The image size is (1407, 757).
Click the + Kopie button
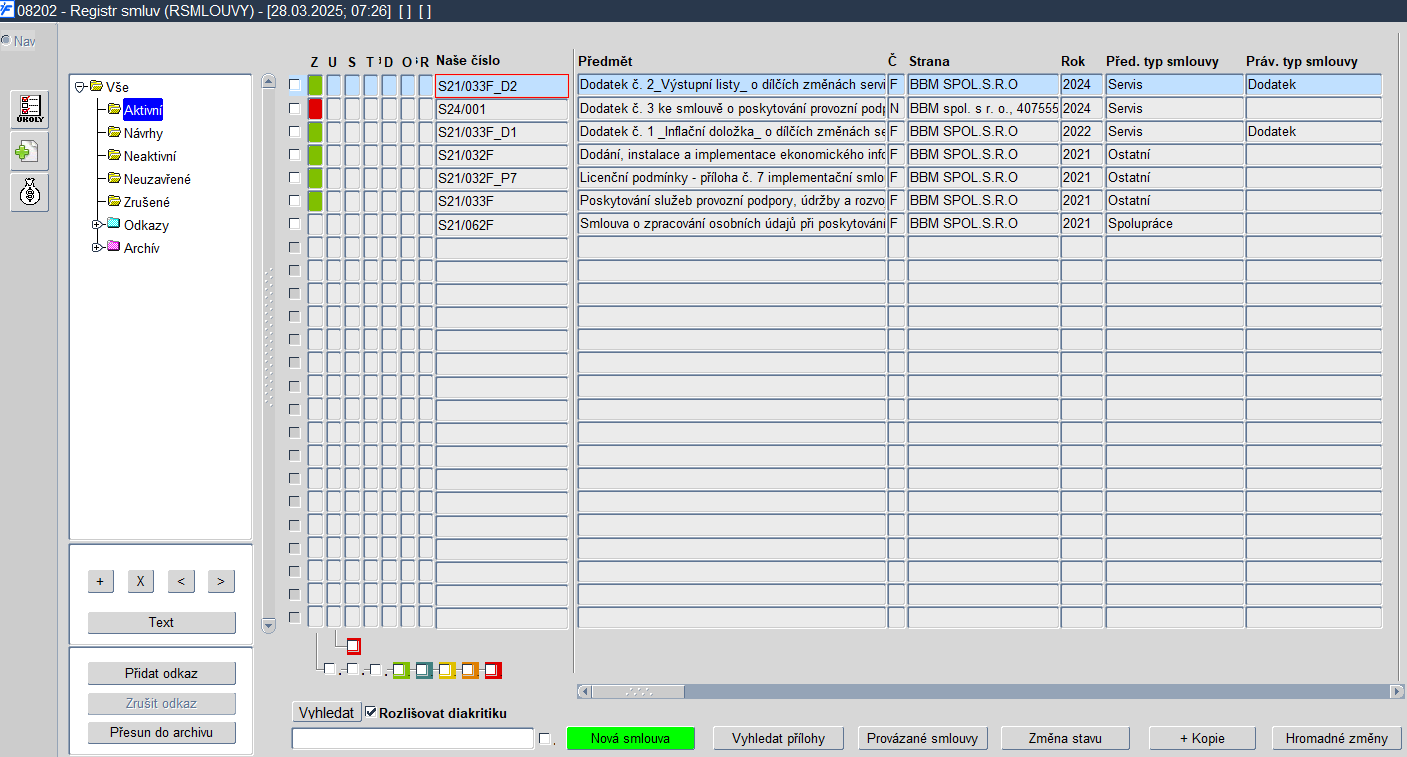point(1201,738)
